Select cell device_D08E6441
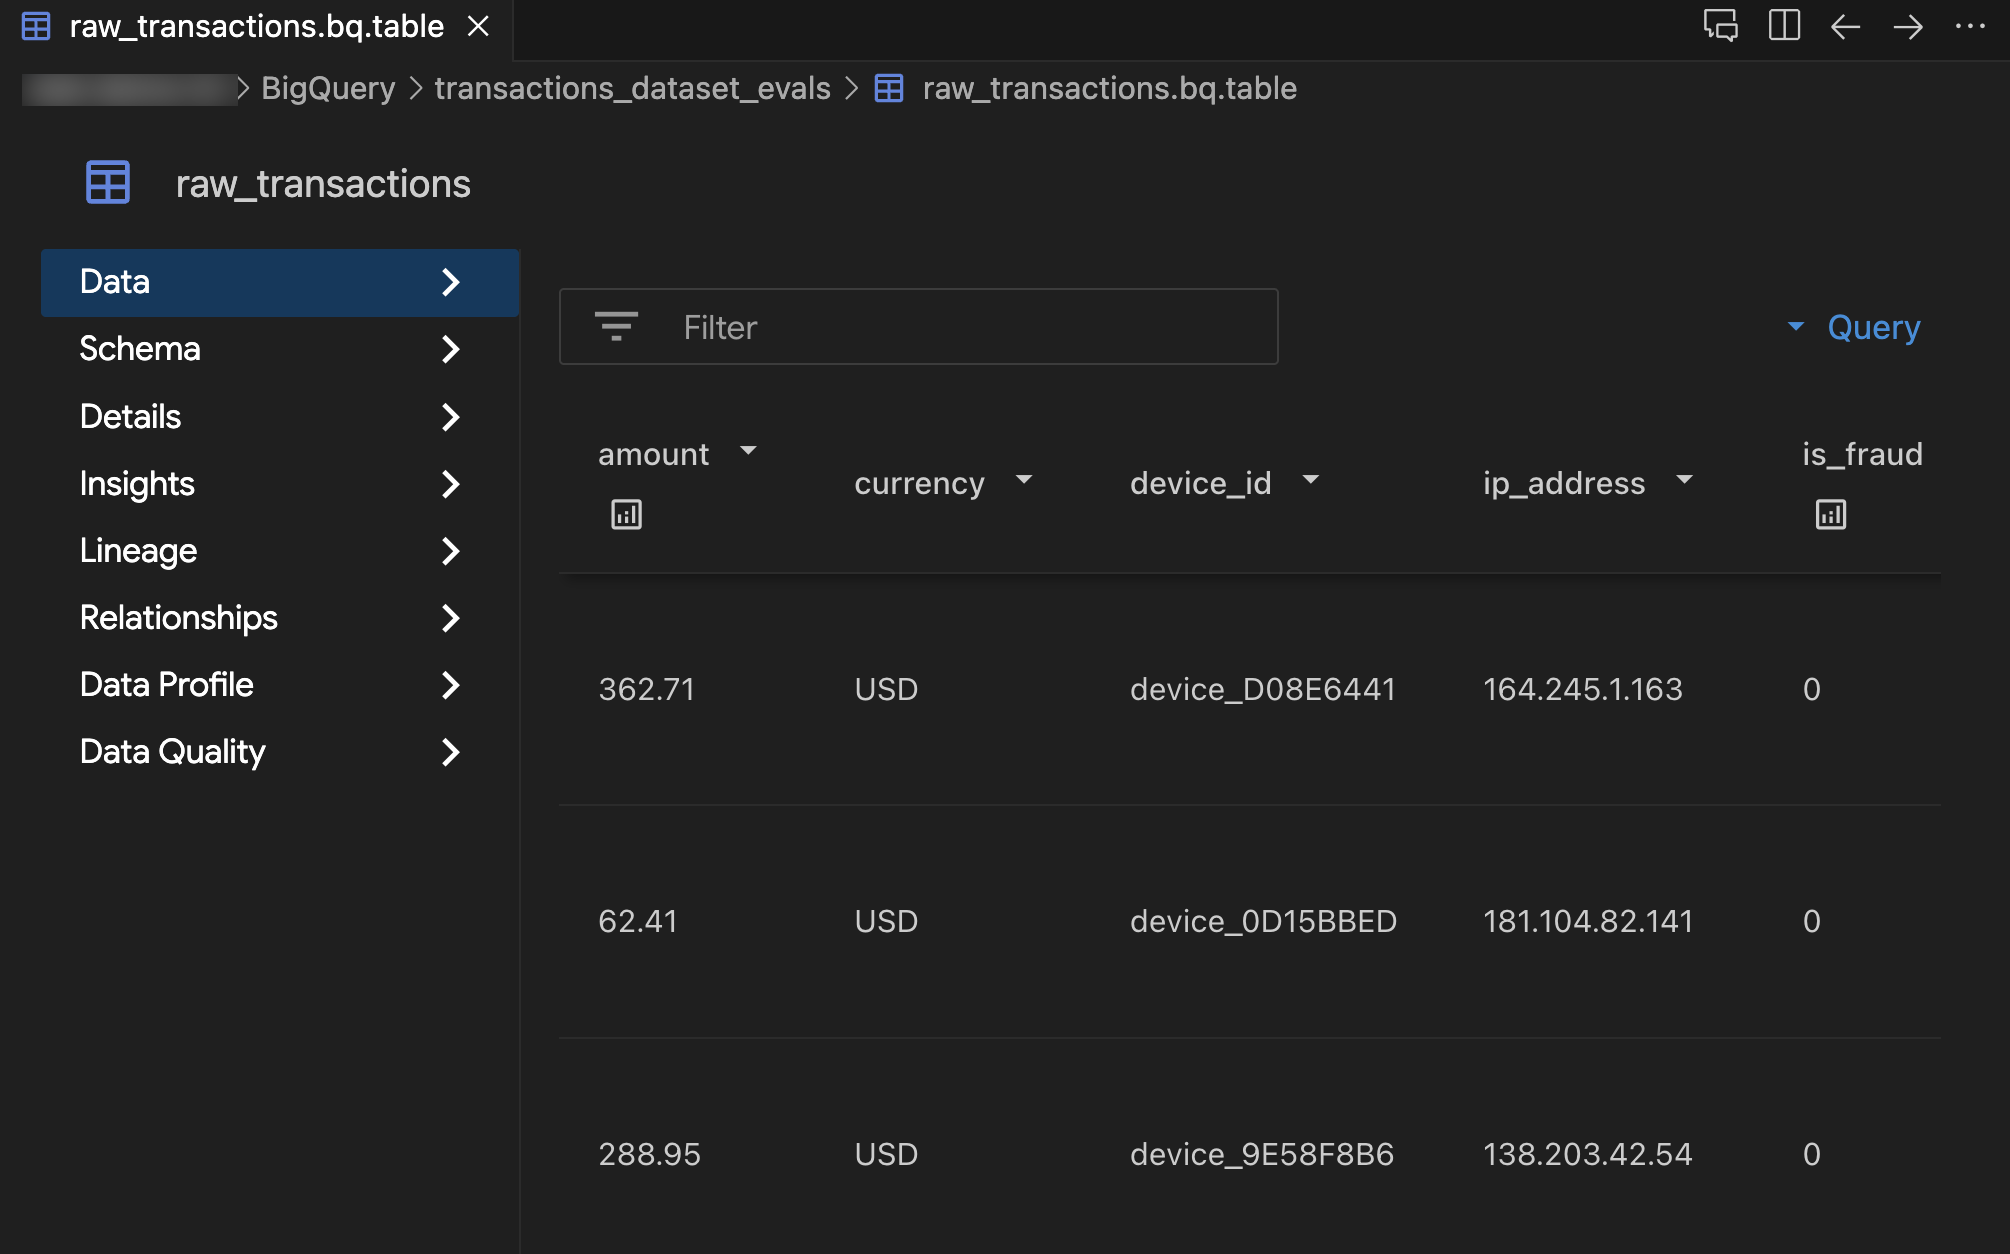 tap(1262, 689)
